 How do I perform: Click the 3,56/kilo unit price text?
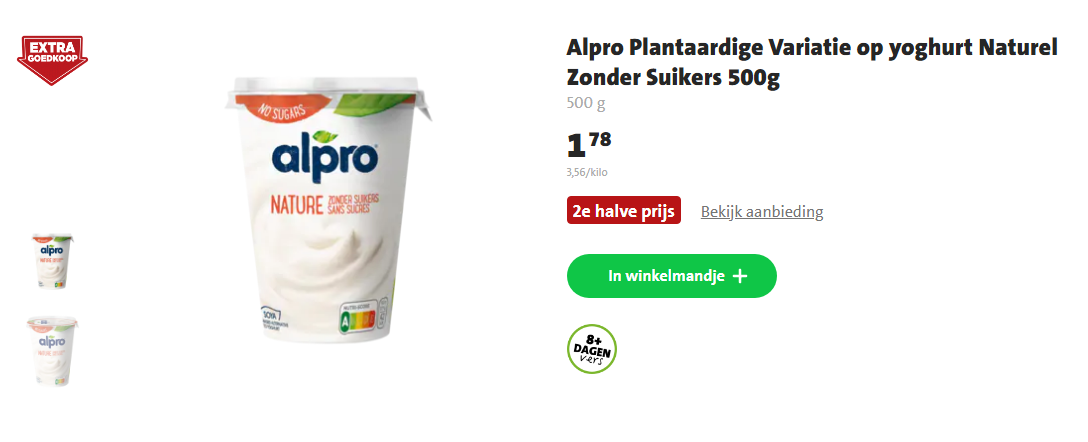pos(587,173)
